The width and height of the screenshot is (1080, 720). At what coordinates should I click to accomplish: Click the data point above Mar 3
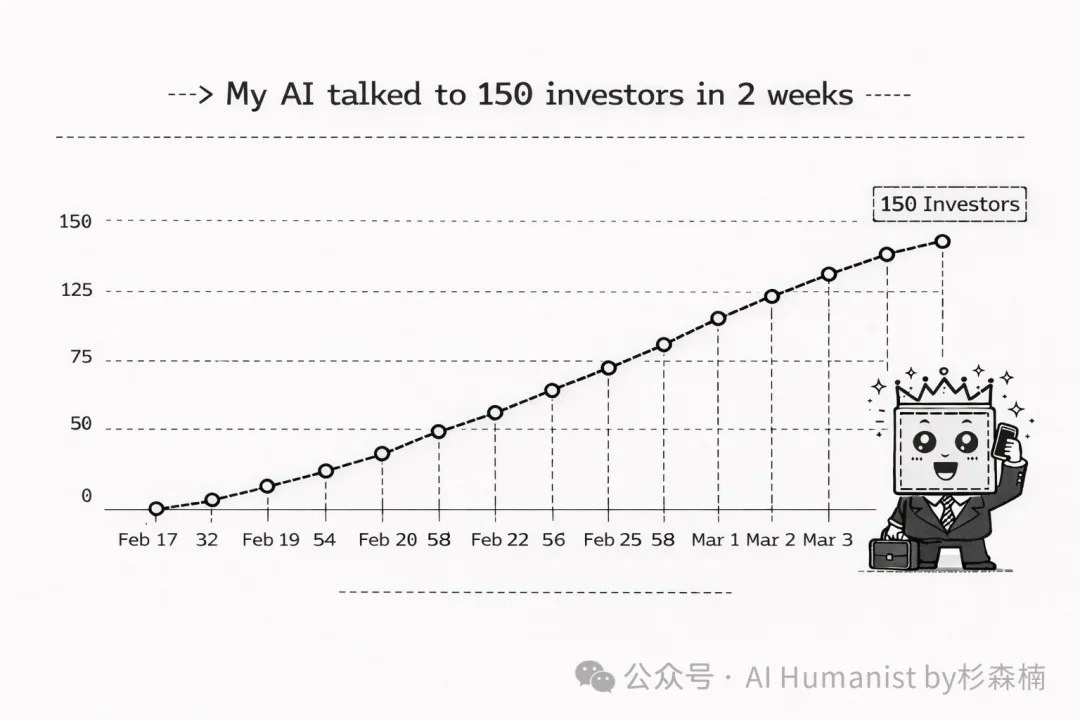[829, 274]
